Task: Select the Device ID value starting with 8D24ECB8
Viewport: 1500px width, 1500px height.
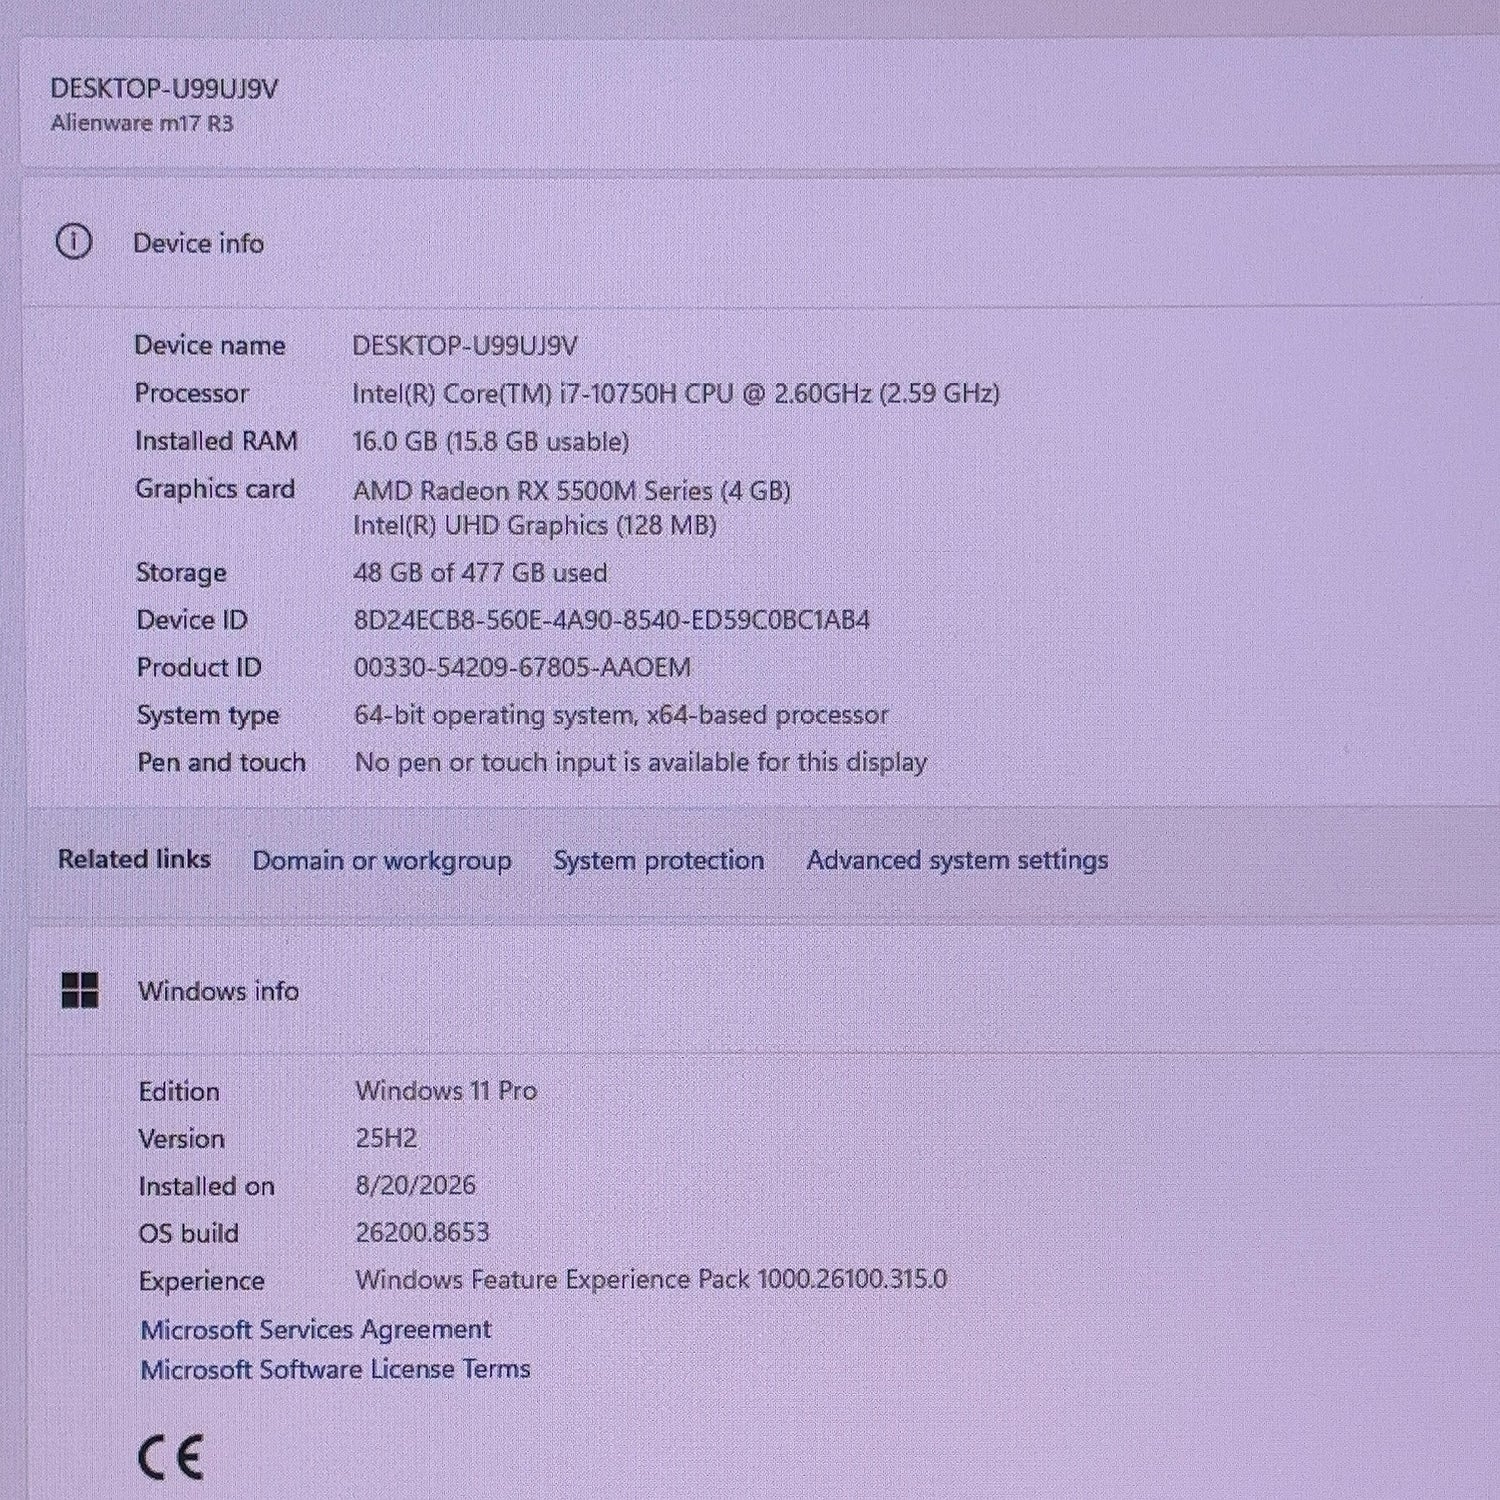Action: pos(612,620)
